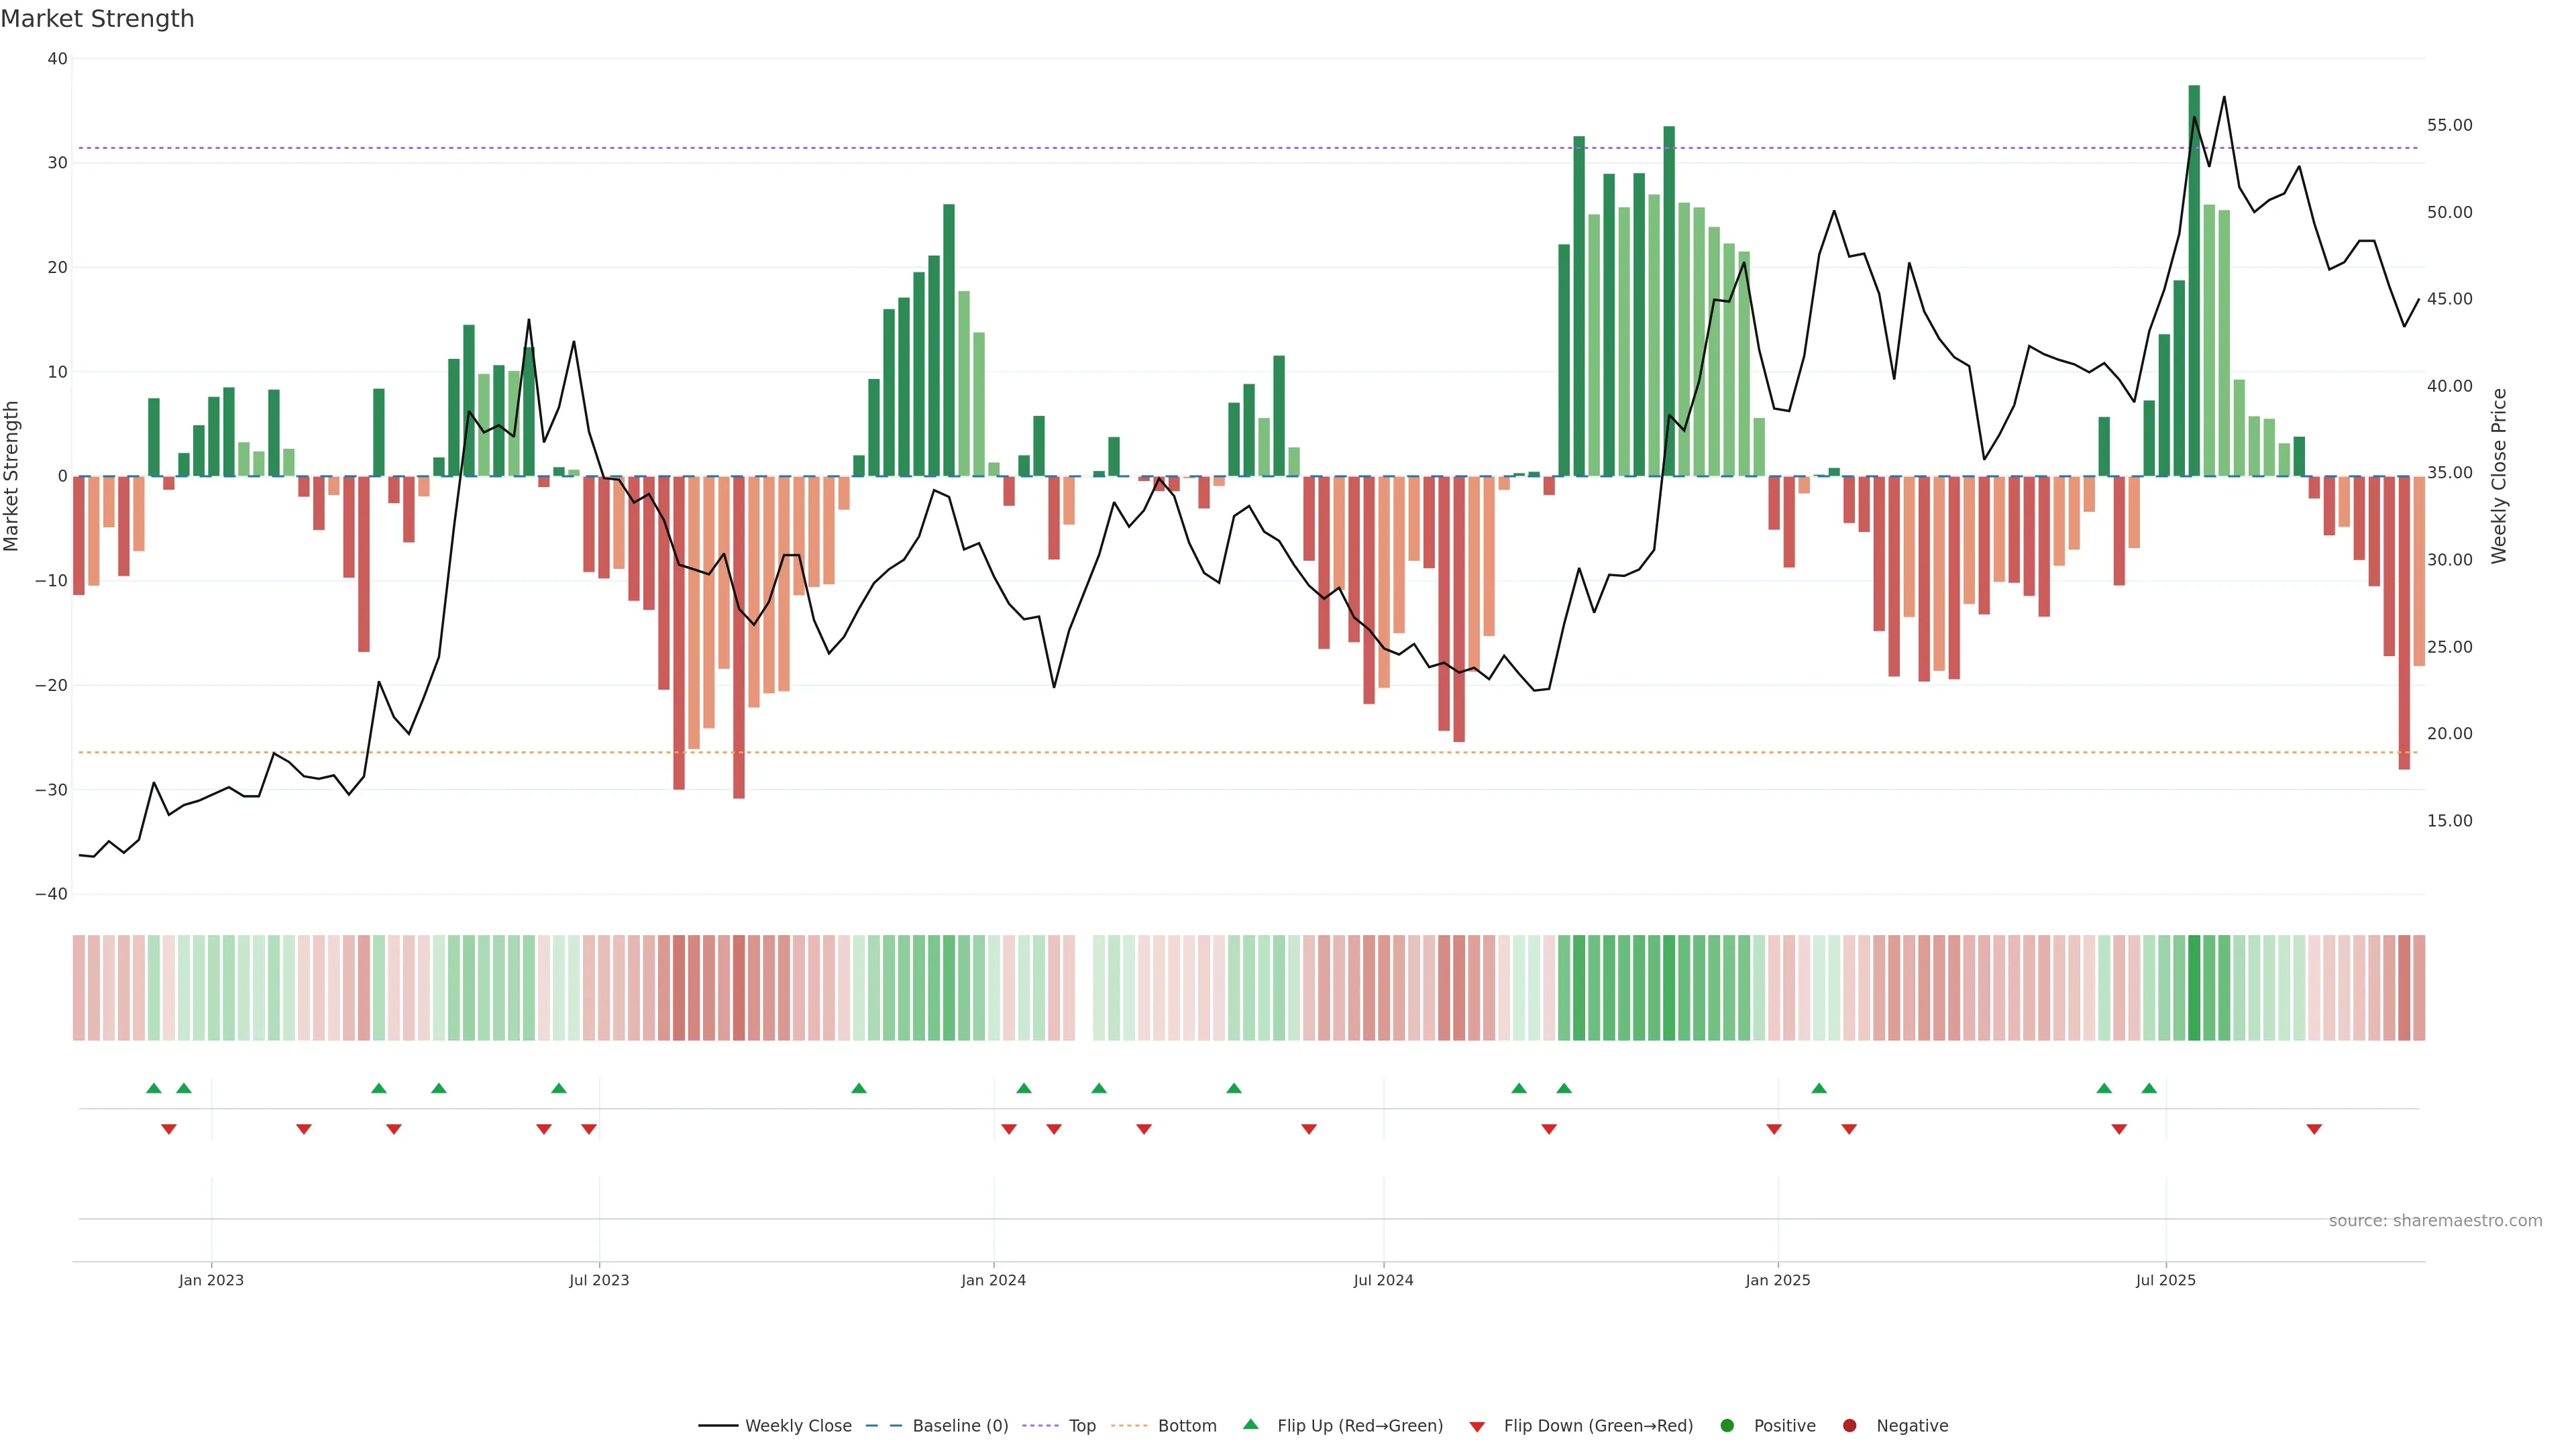Click the darkest green heatmap cell
This screenshot has height=1449, width=2576.
(2194, 987)
